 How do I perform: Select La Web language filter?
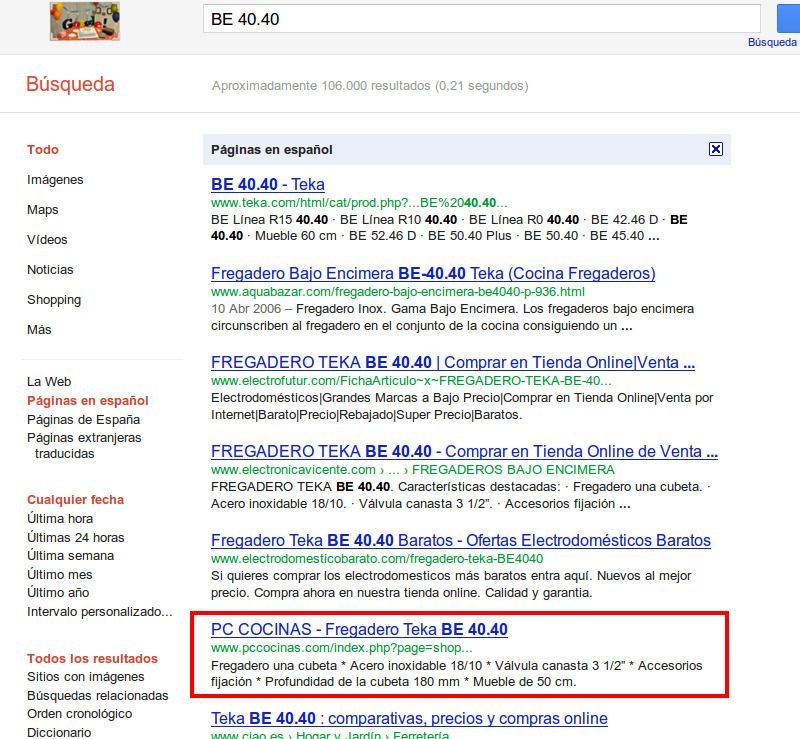click(49, 382)
